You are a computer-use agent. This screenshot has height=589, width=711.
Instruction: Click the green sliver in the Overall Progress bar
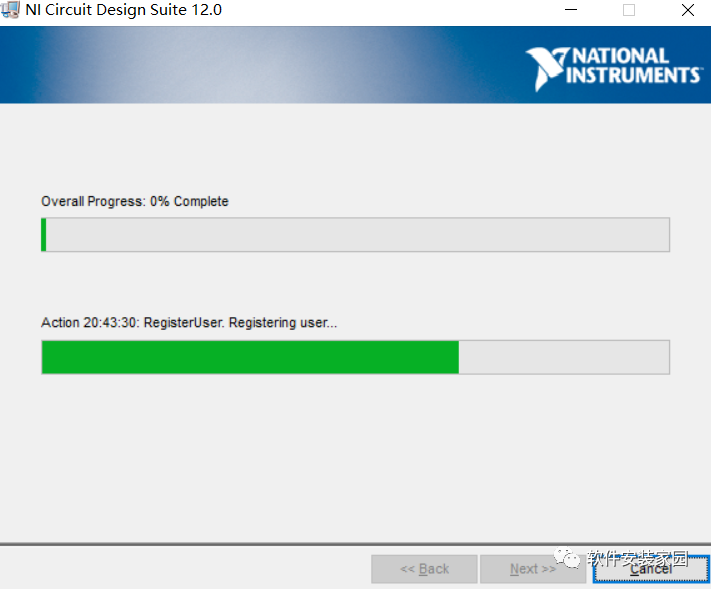pyautogui.click(x=44, y=235)
